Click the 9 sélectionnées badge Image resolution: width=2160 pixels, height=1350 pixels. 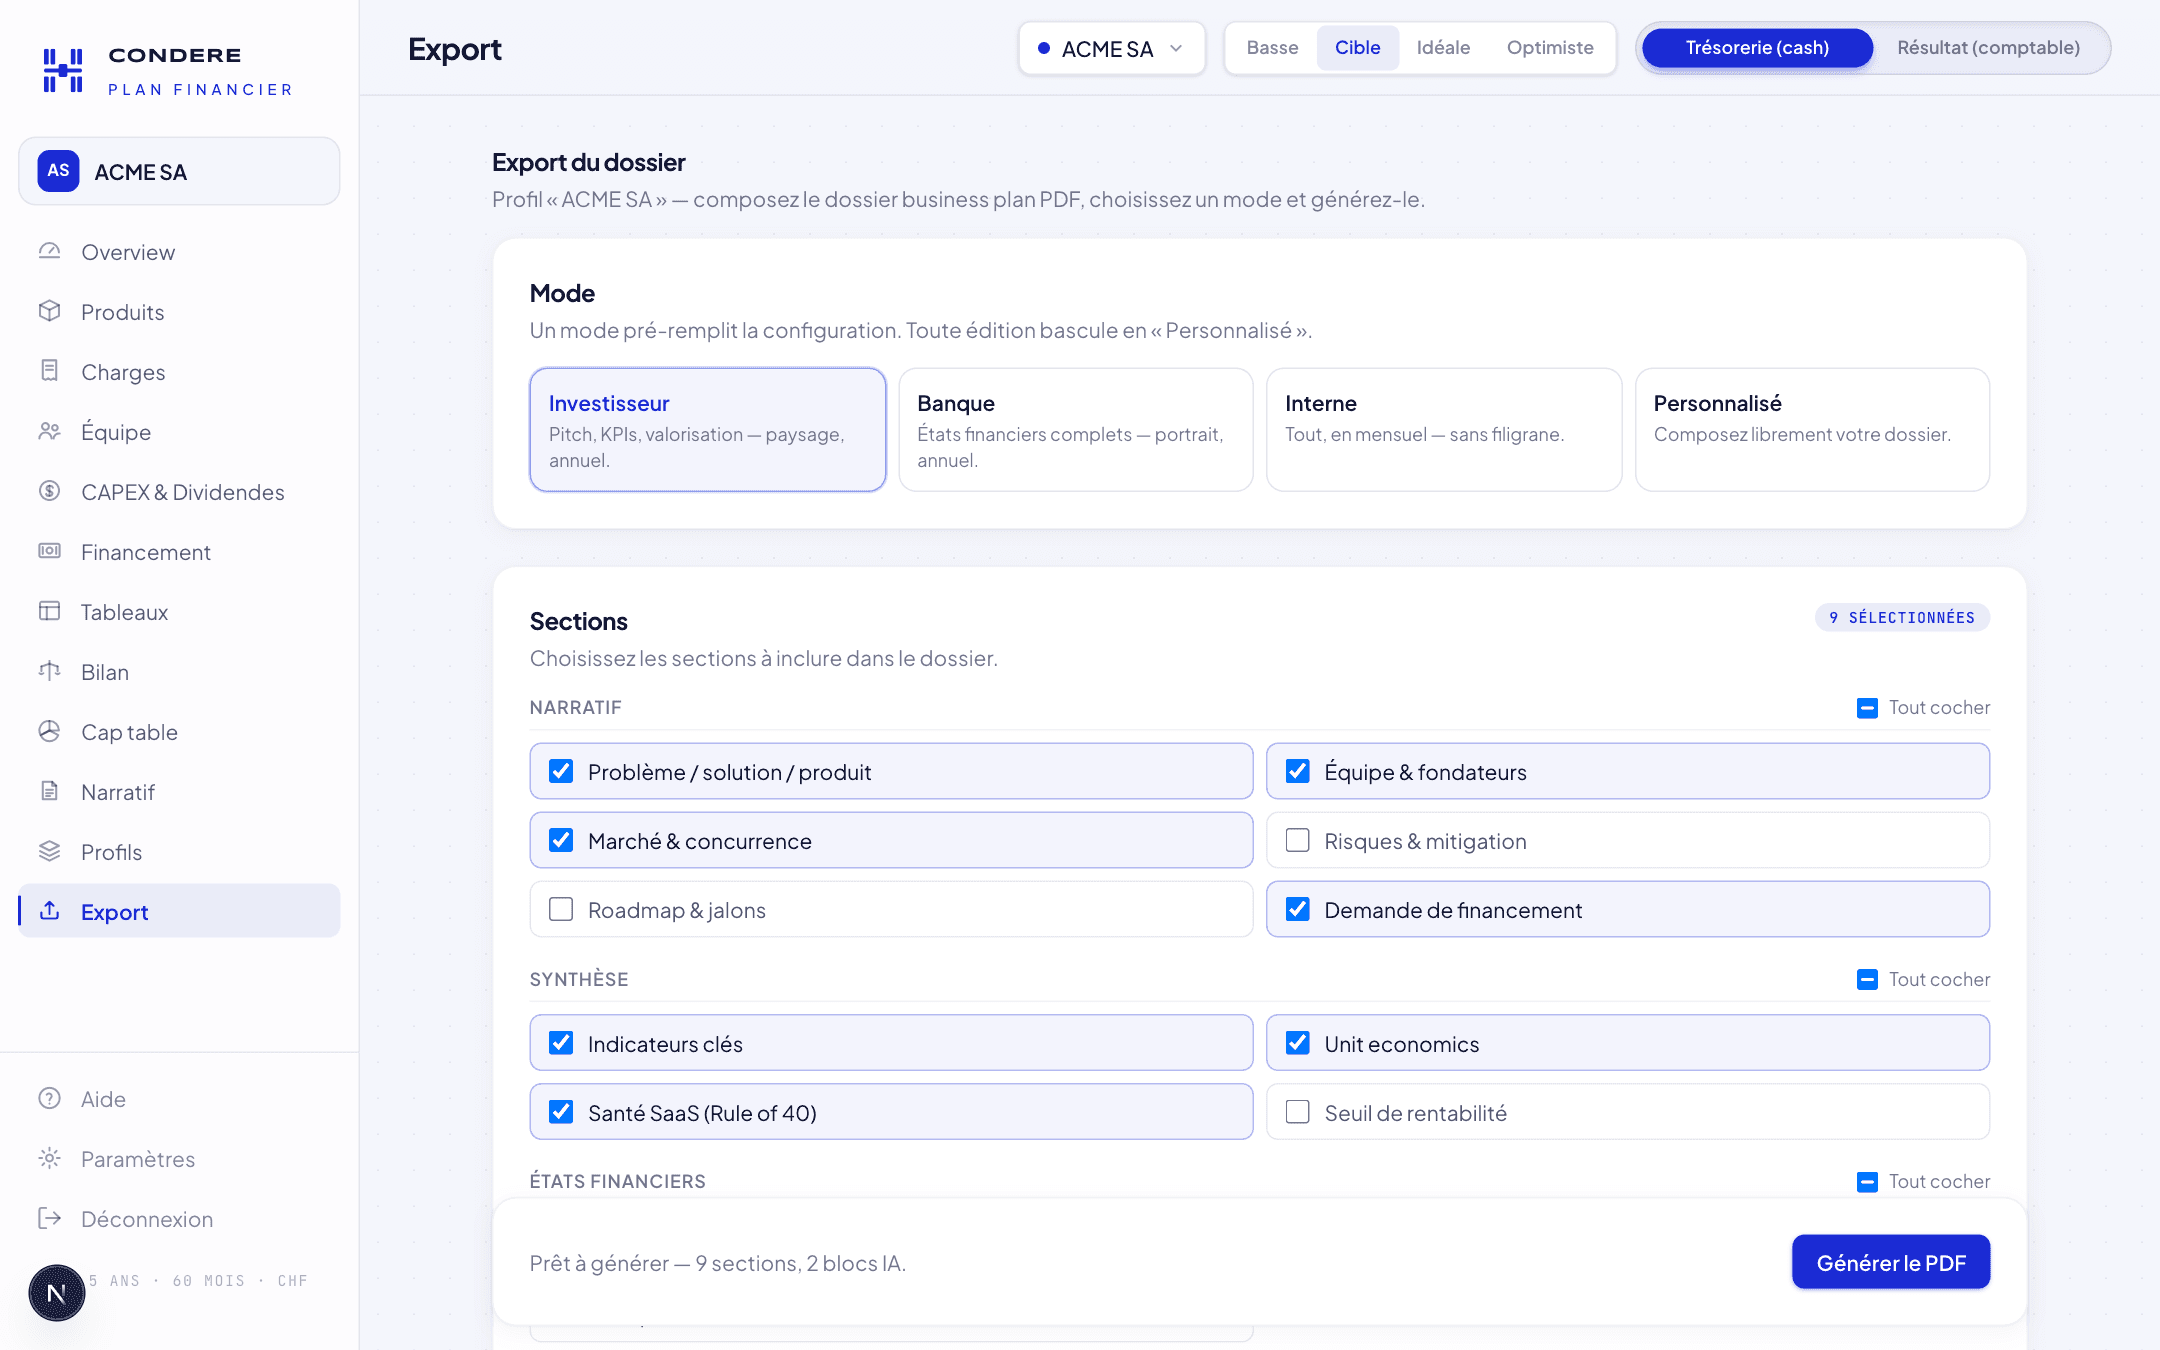1902,618
